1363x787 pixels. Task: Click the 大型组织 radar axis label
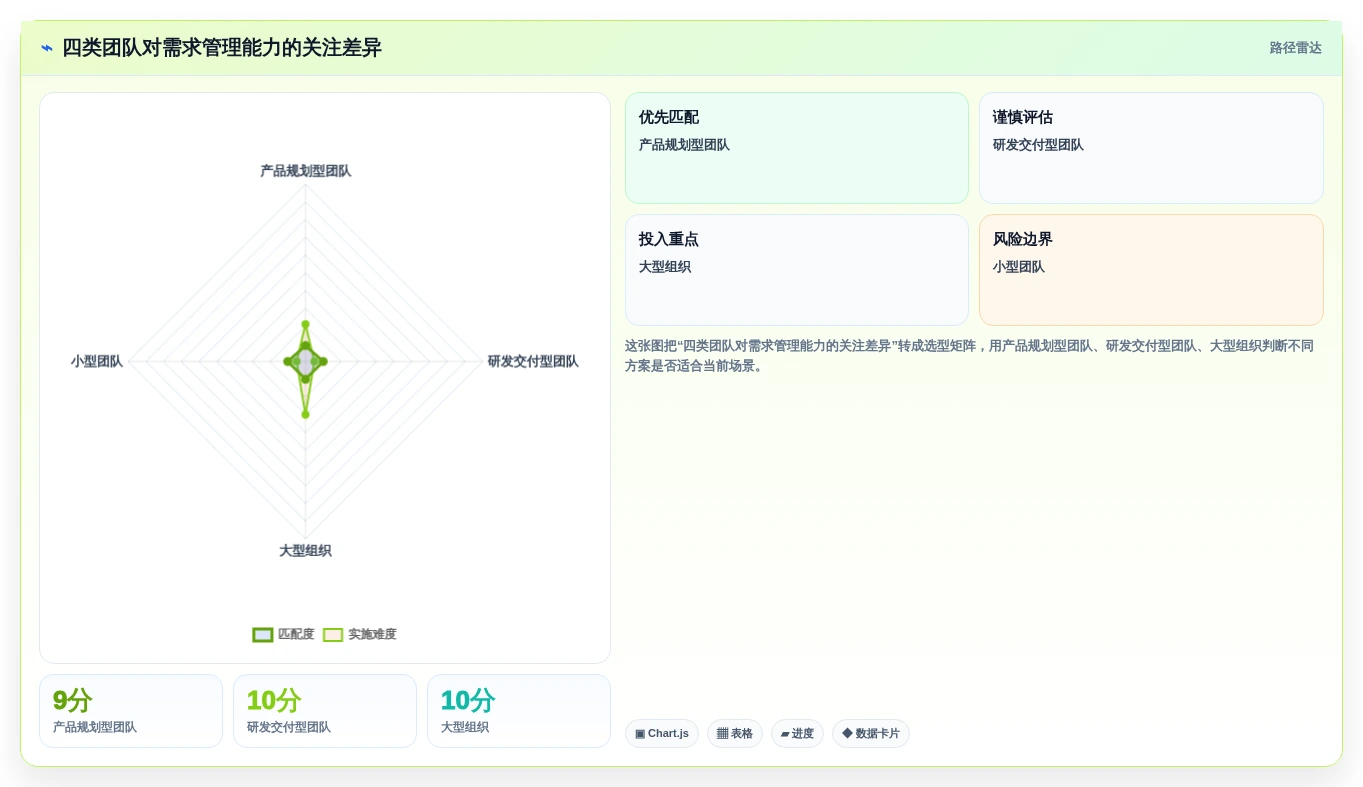tap(305, 551)
